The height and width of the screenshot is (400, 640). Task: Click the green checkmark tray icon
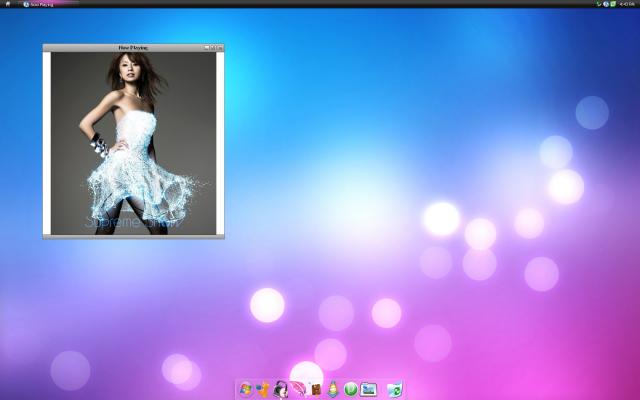(599, 4)
